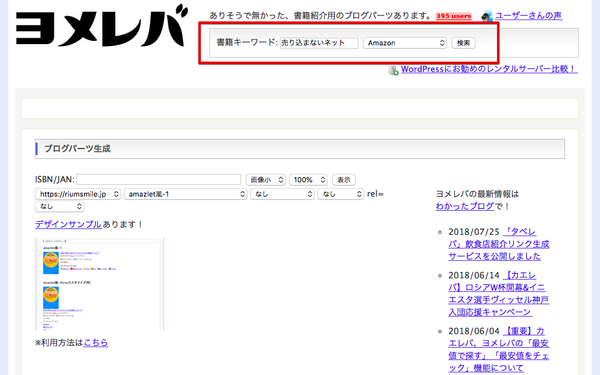Click the server icon beside the WordPress link

click(393, 70)
